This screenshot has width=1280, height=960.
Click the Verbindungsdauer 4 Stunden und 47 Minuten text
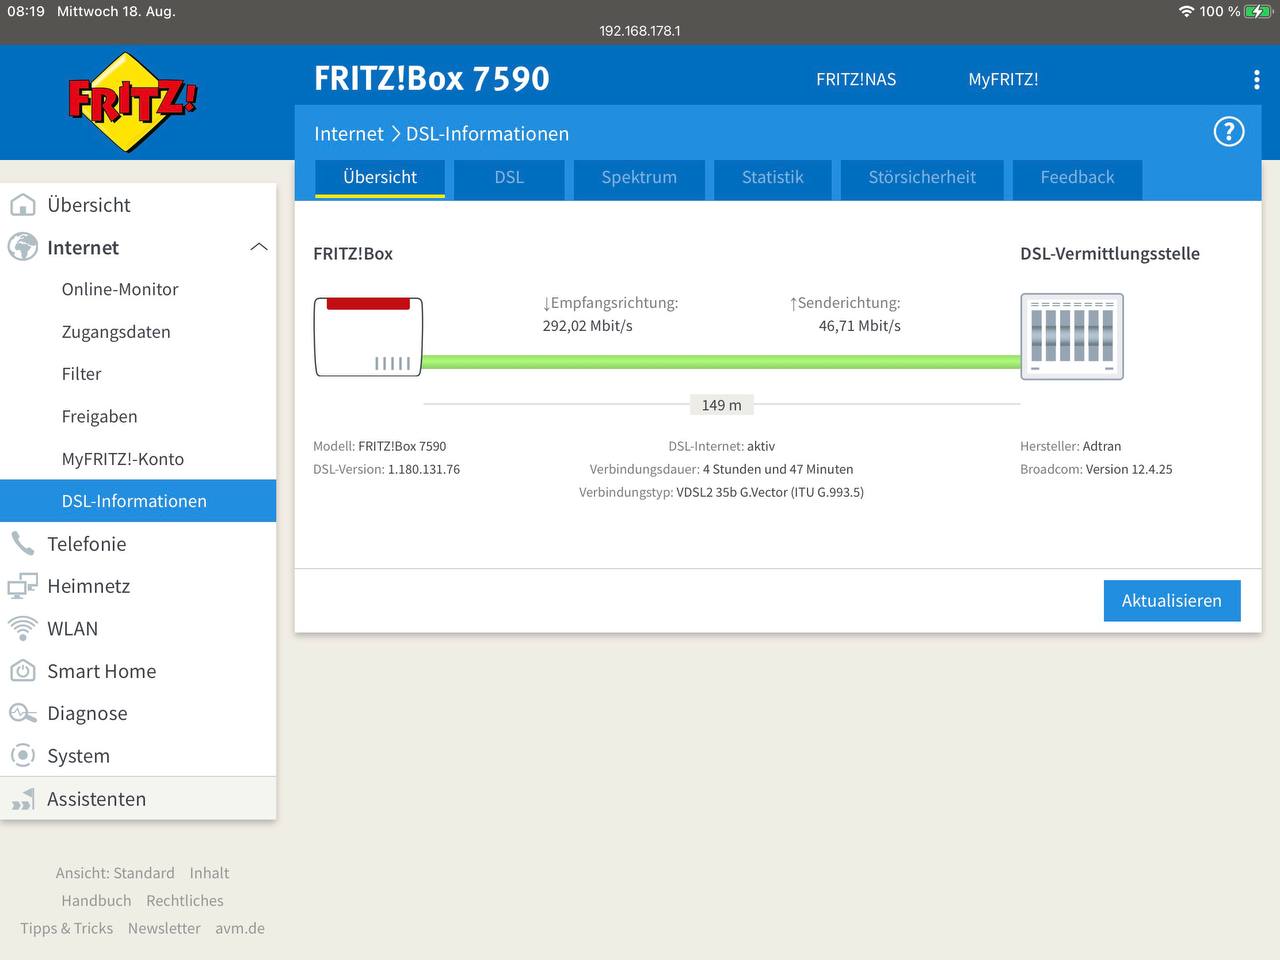pyautogui.click(x=721, y=469)
